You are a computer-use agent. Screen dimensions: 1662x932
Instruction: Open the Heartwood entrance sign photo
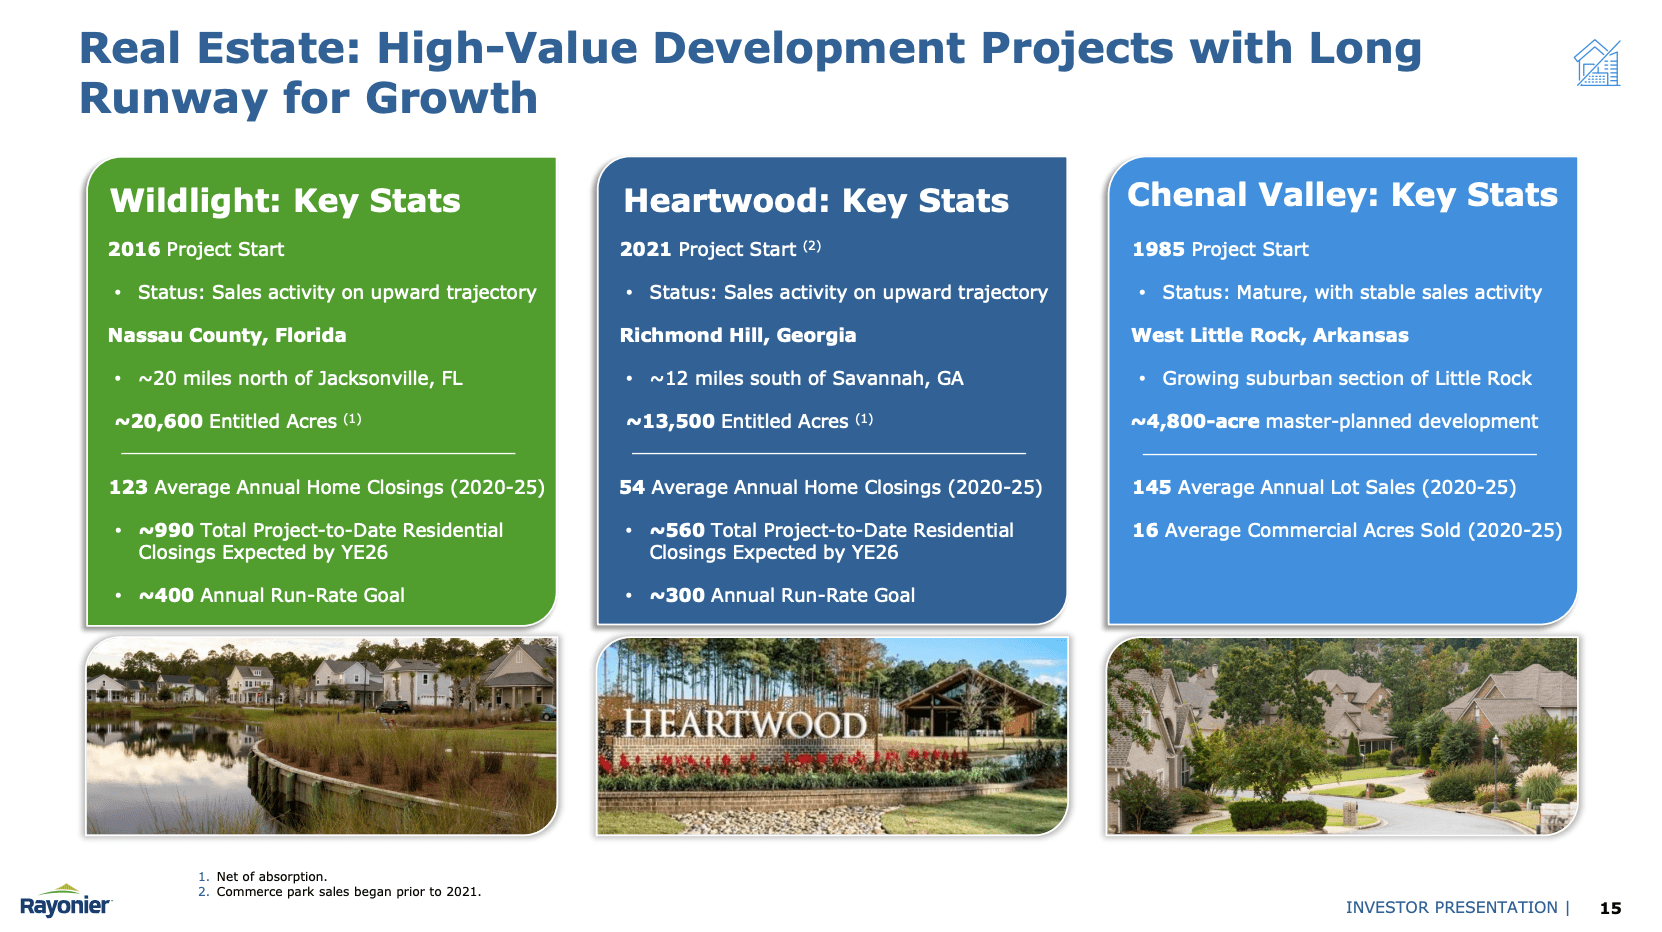pos(832,735)
